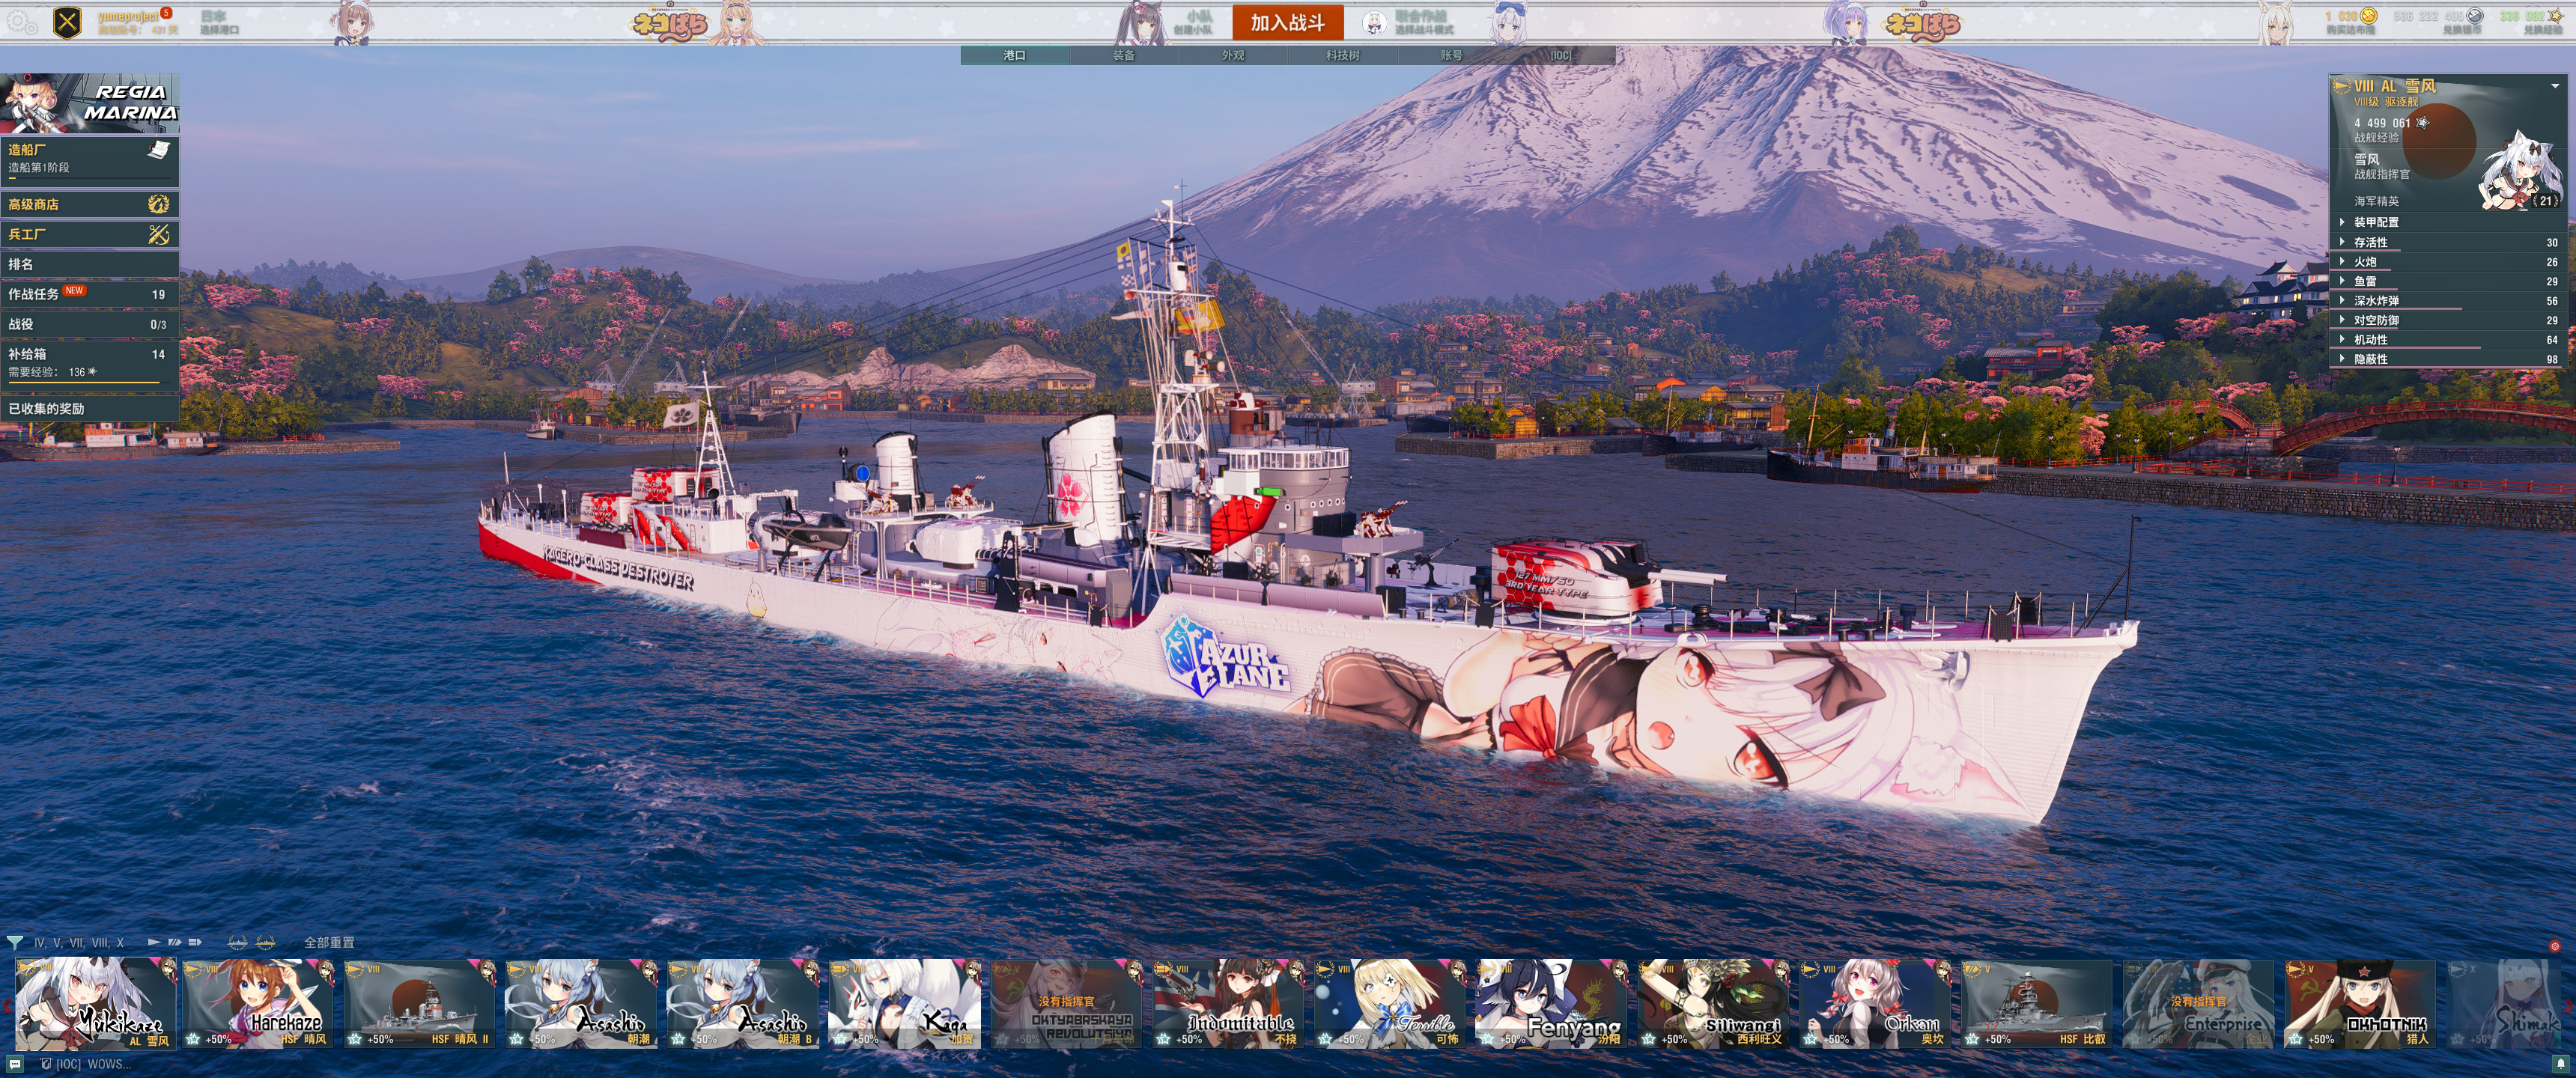Open the settings gear icon
Screen dimensions: 2576x1078
pos(20,21)
